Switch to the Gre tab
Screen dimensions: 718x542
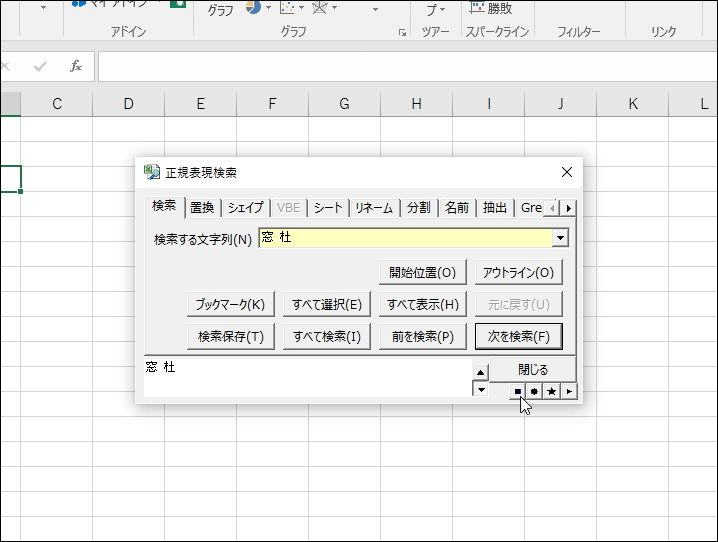pos(530,208)
